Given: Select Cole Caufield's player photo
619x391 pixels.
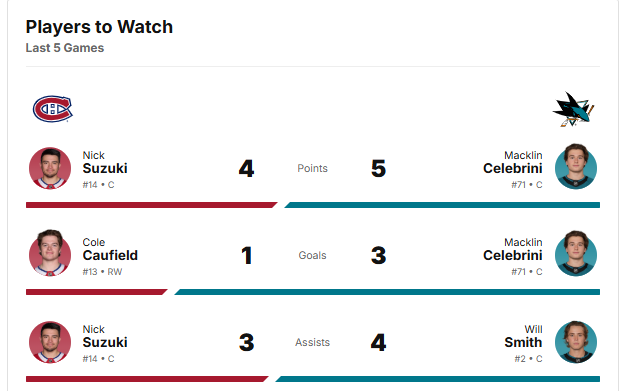Looking at the screenshot, I should 50,254.
